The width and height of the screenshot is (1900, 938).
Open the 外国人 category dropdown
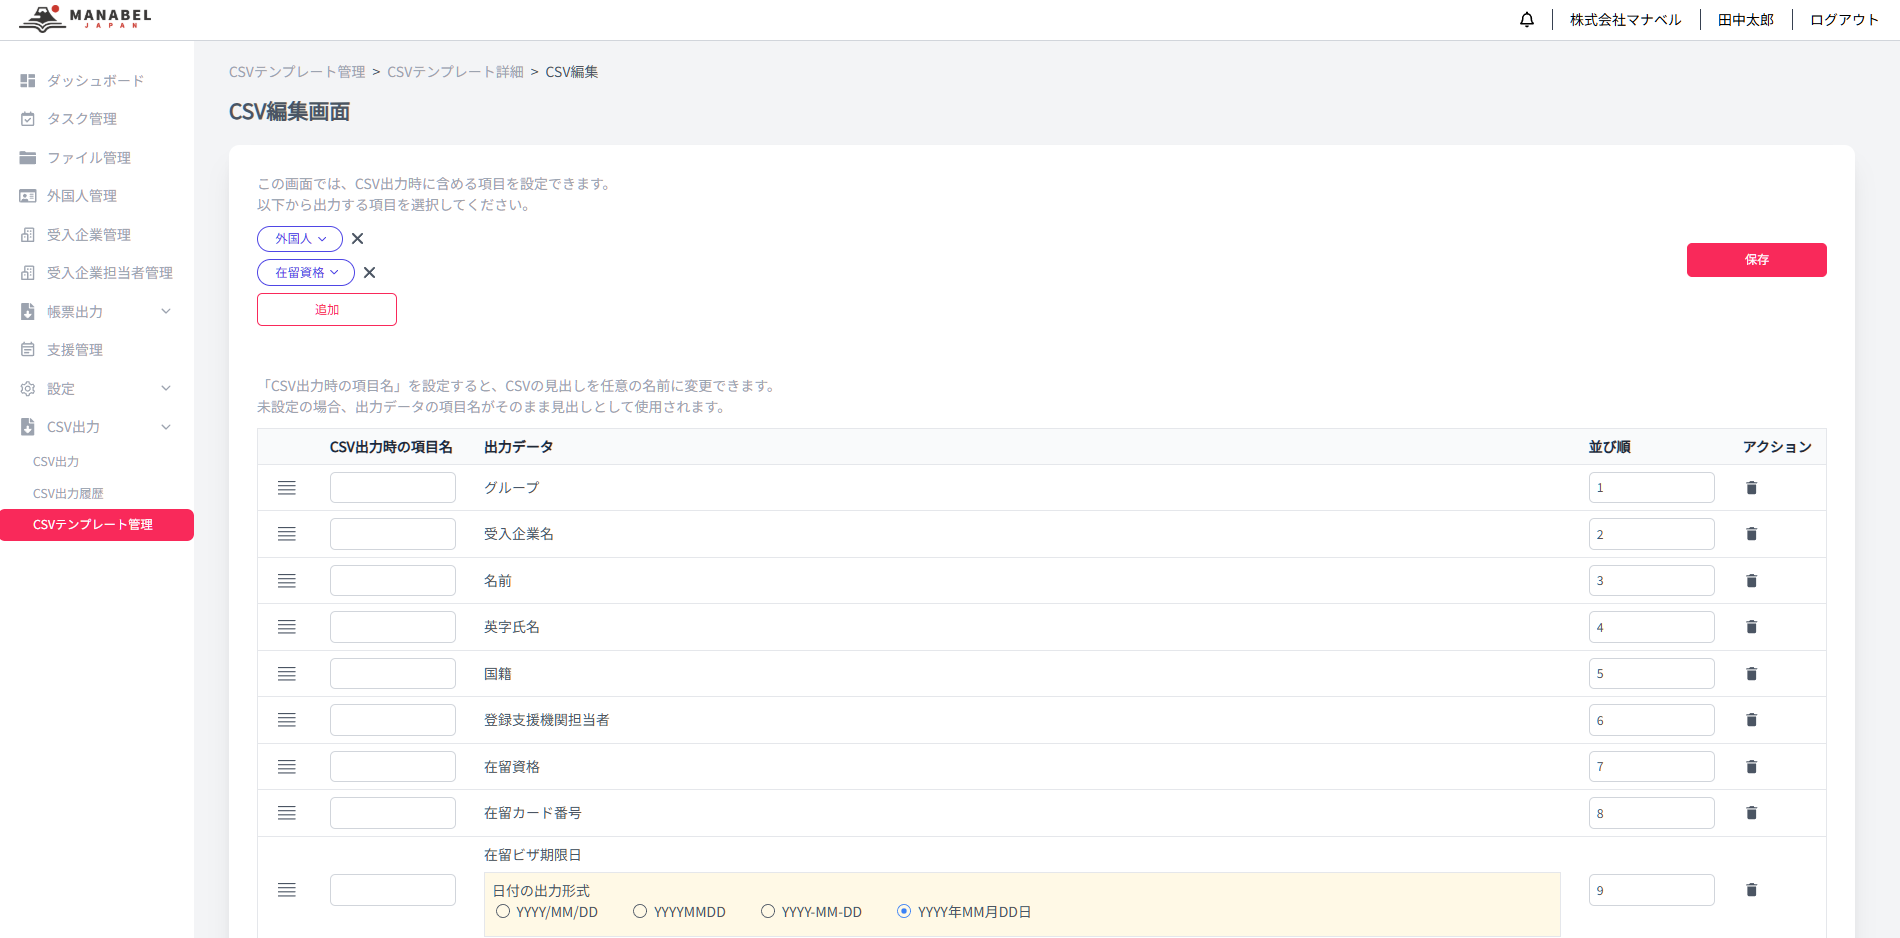click(x=300, y=239)
